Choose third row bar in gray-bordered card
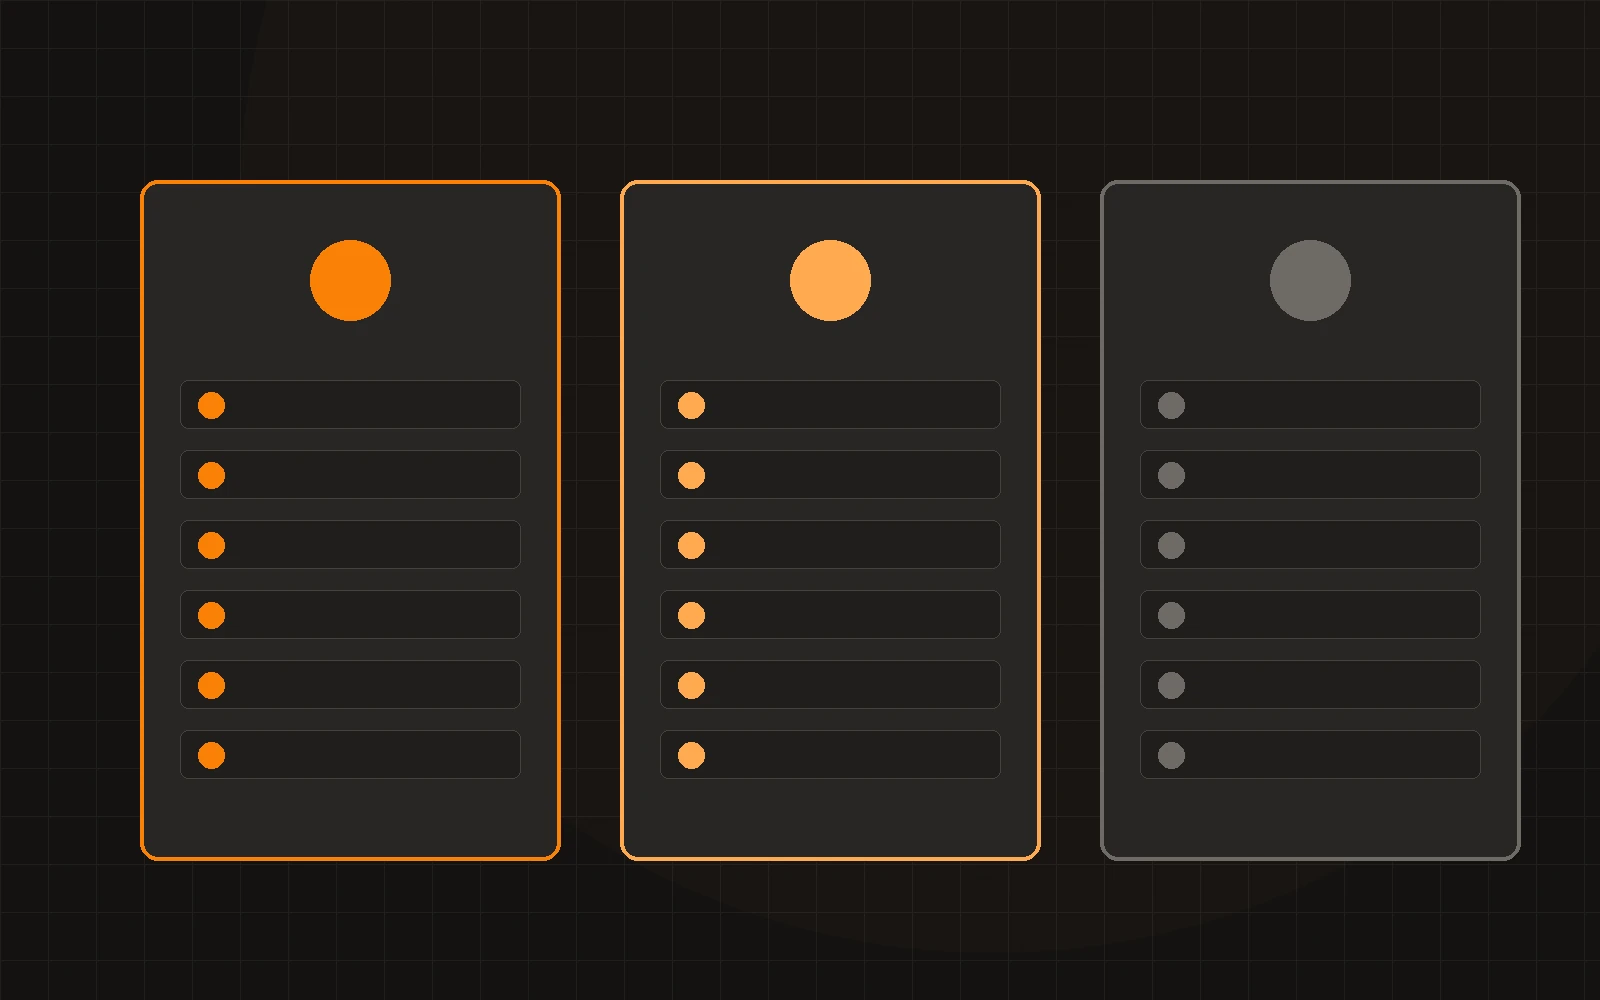Viewport: 1600px width, 1000px height. point(1310,544)
